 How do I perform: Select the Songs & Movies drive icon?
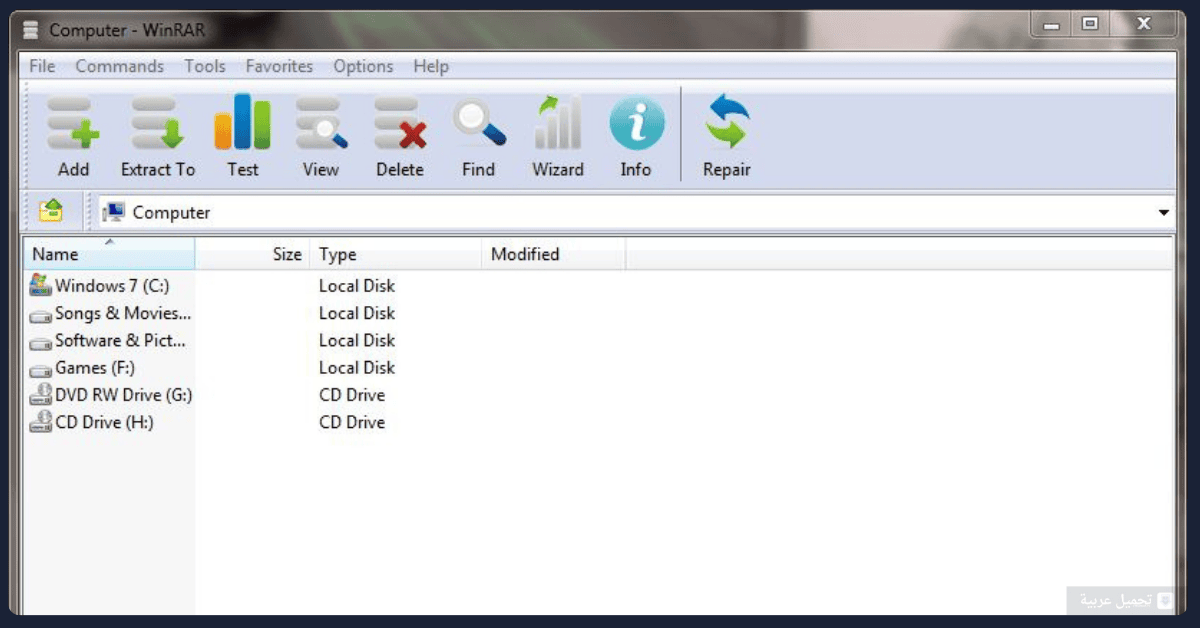pos(40,315)
